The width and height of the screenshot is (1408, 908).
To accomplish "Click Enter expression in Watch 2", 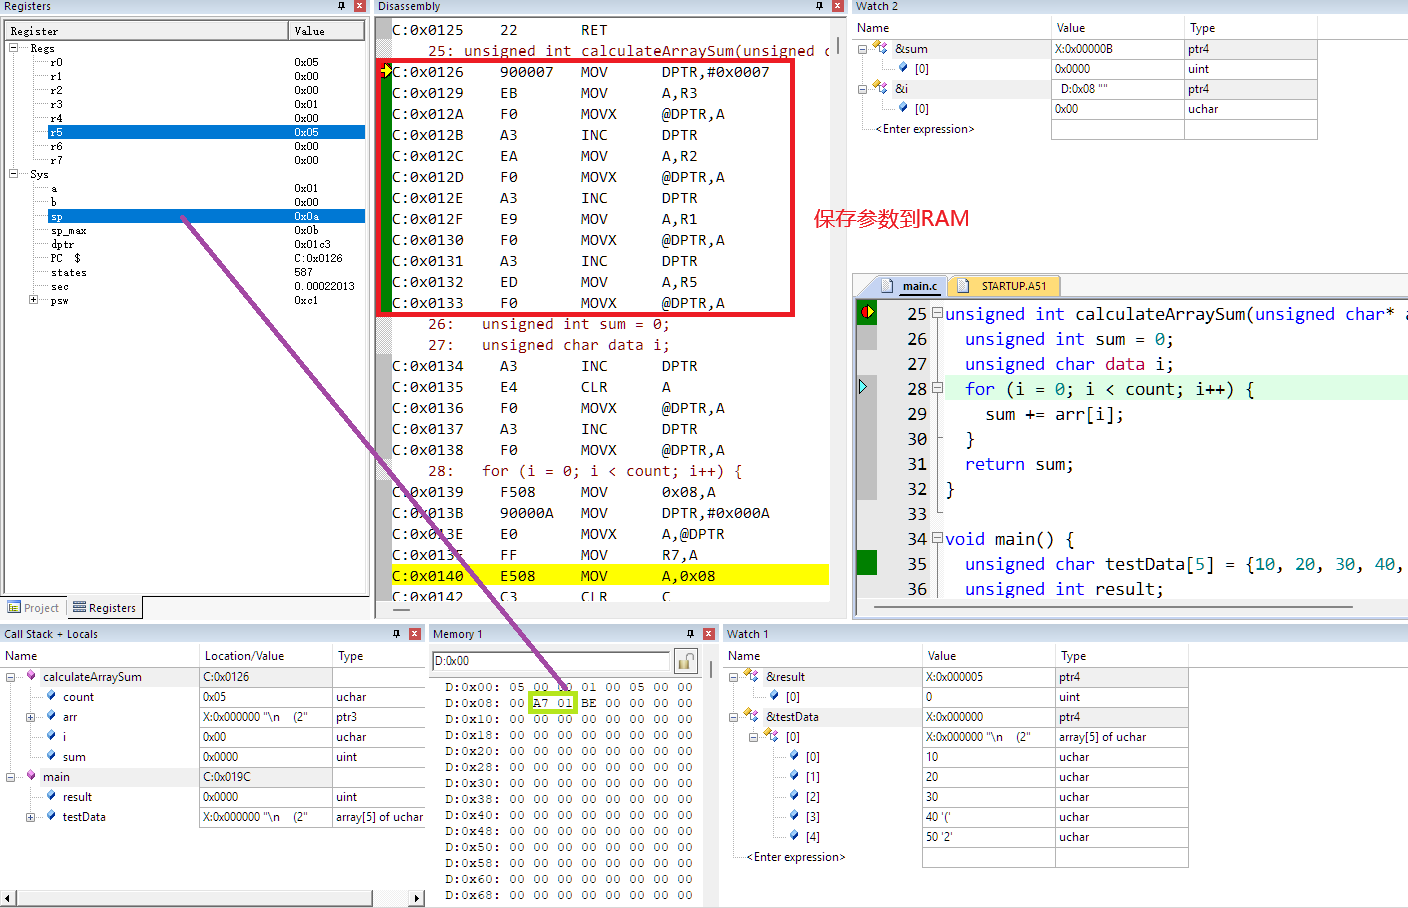I will pos(925,129).
